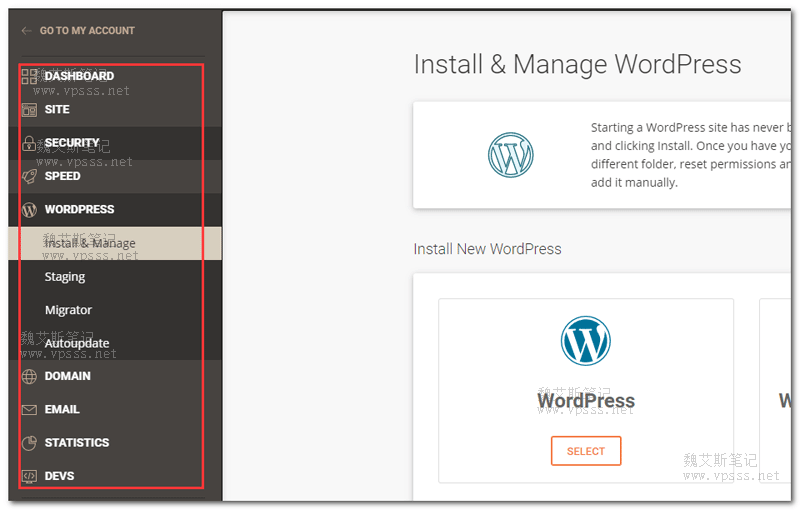This screenshot has width=800, height=510.
Task: Click the WordPress card title text
Action: click(586, 401)
